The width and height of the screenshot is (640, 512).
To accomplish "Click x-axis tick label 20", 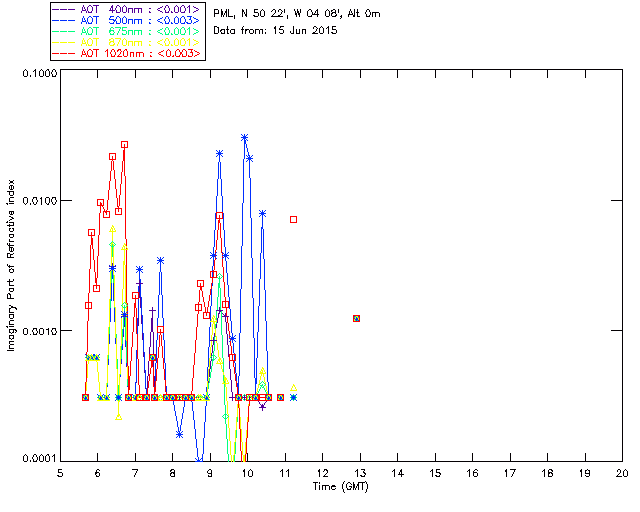I will (x=622, y=473).
